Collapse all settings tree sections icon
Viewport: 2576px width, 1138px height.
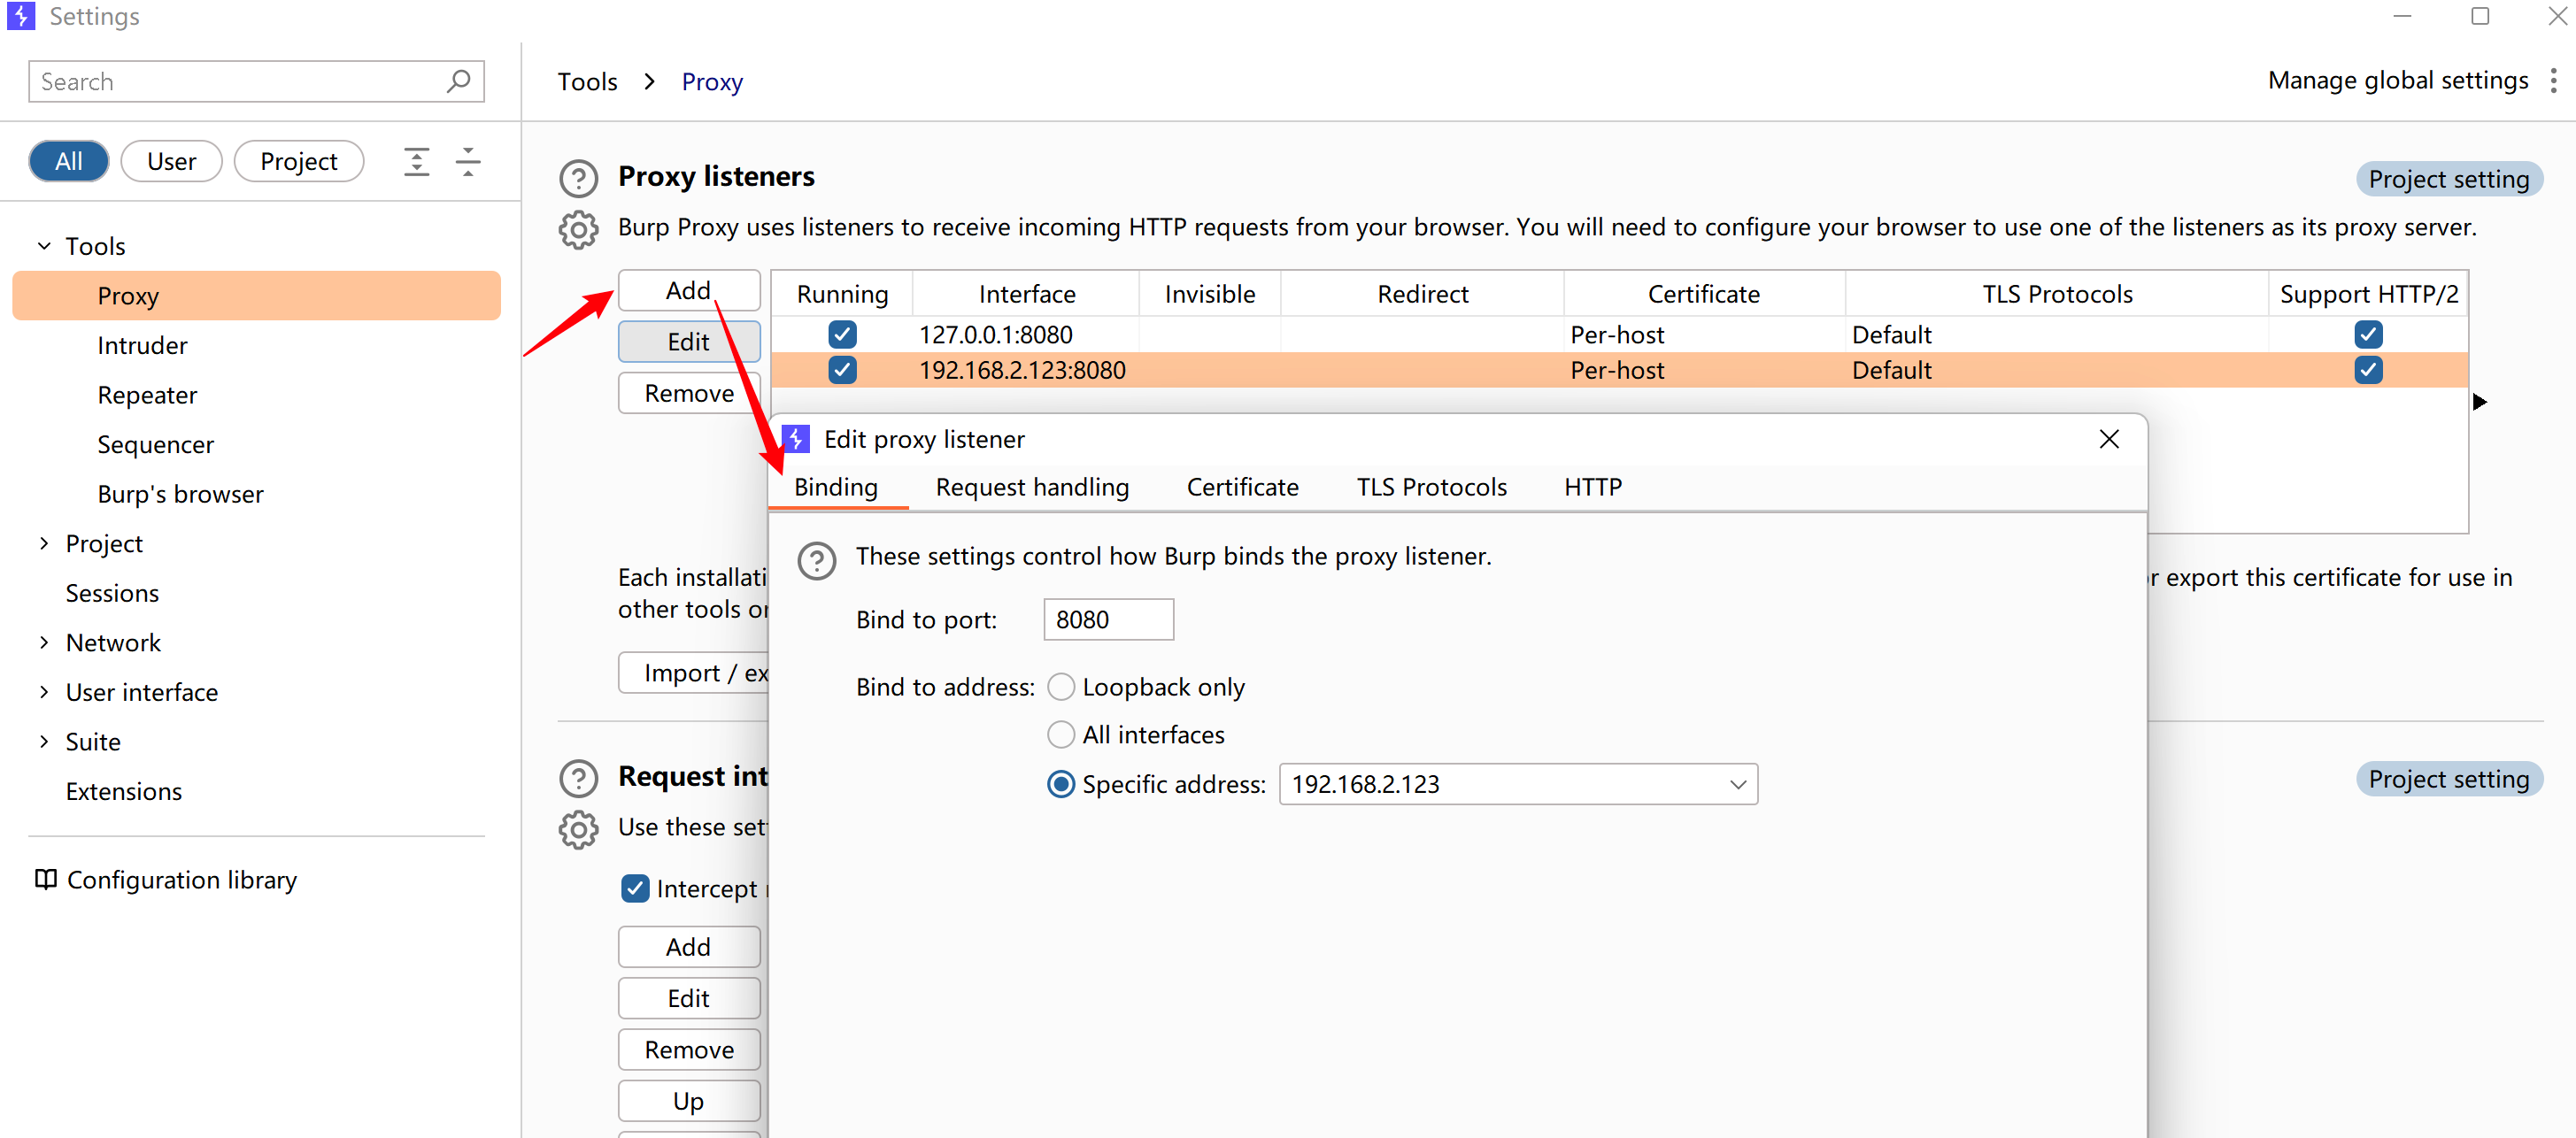468,162
